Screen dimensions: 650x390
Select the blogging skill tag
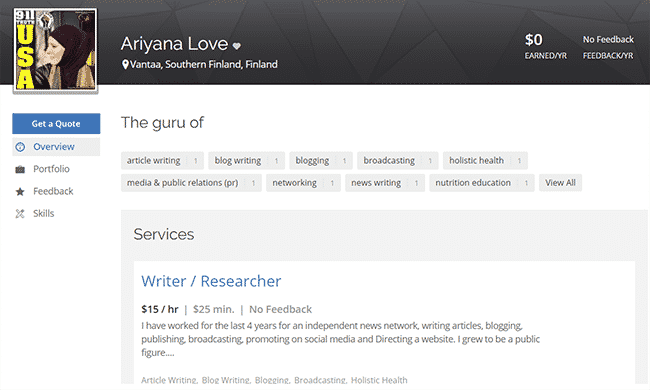[320, 160]
